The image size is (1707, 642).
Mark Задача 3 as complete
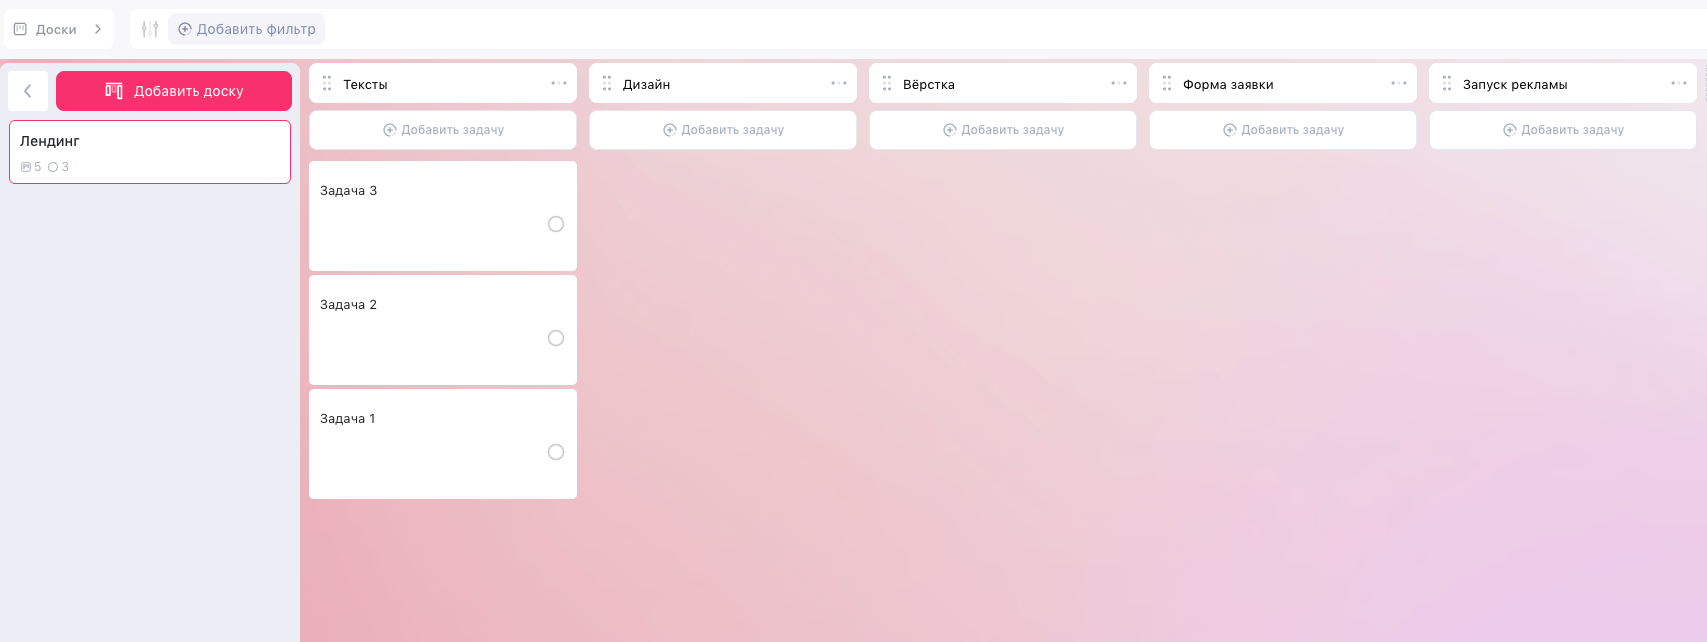(x=556, y=224)
